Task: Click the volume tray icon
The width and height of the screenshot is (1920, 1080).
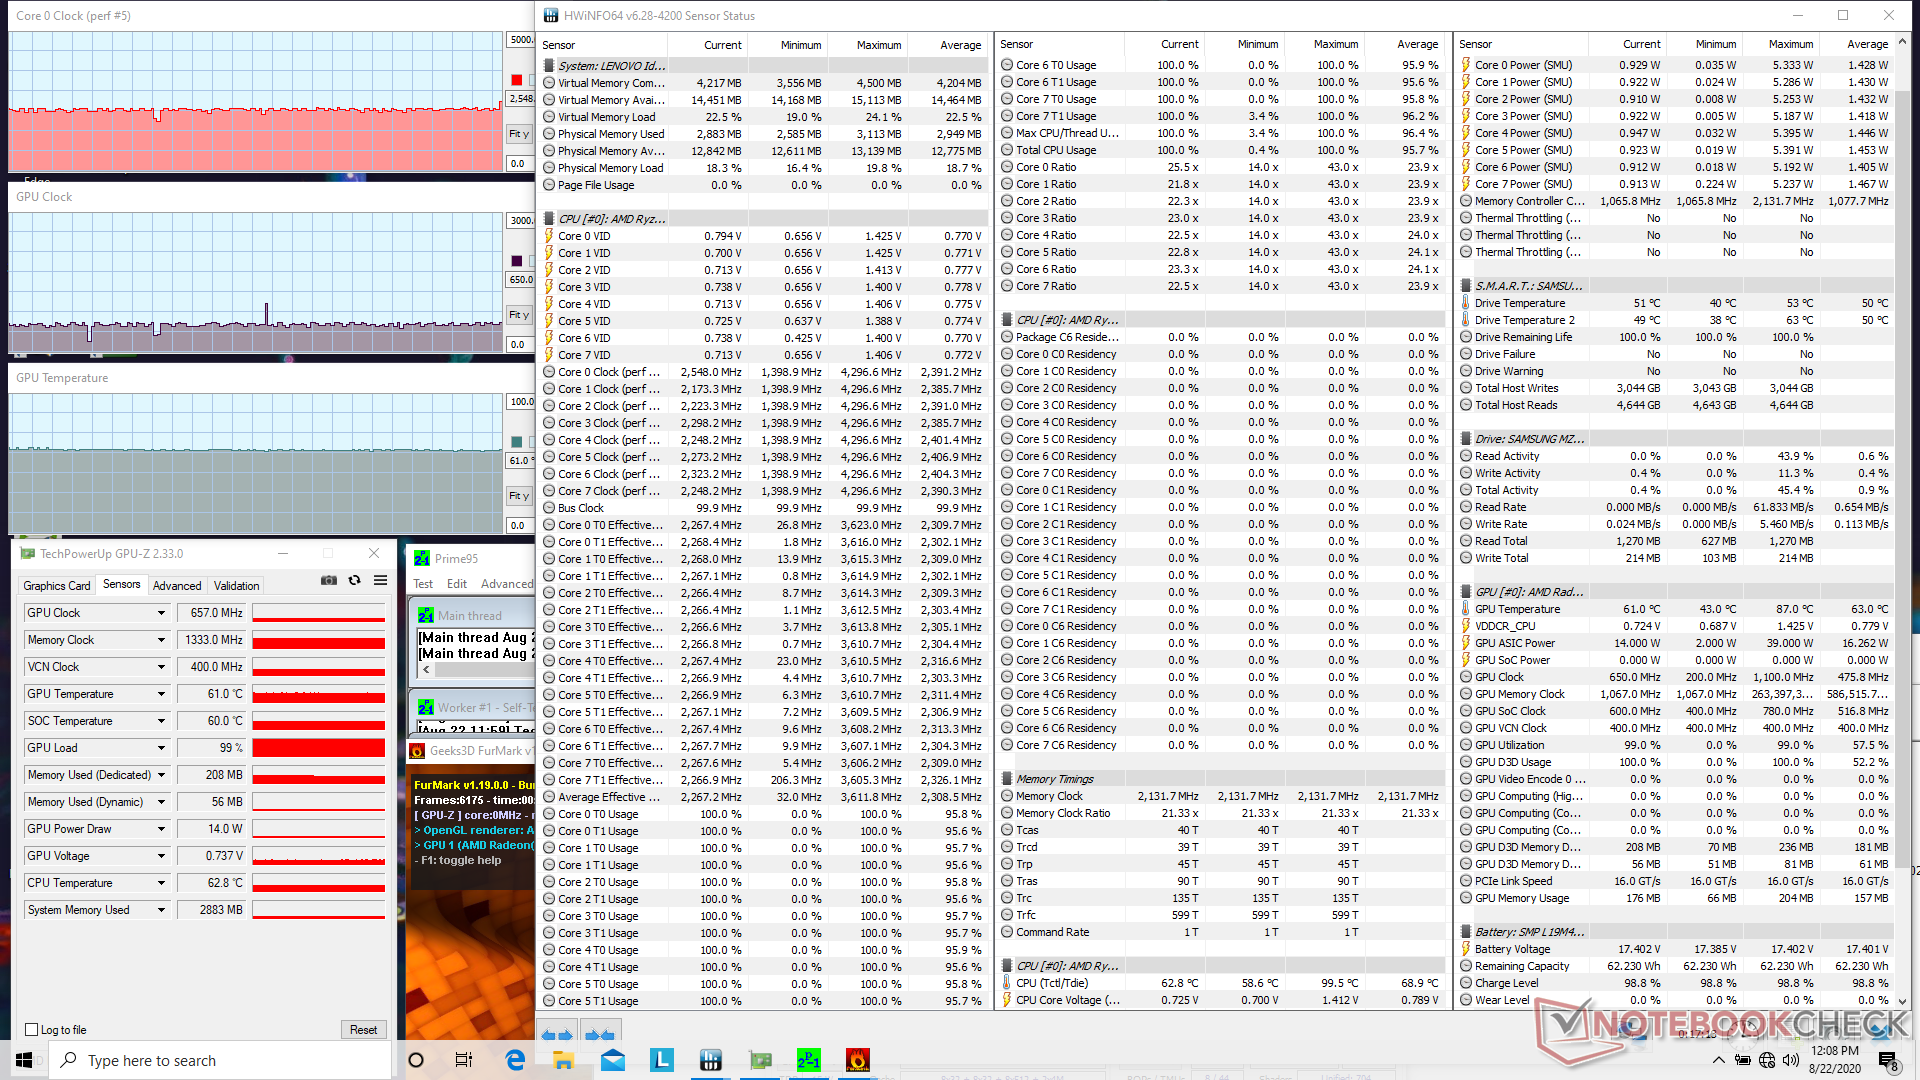Action: click(x=1790, y=1061)
